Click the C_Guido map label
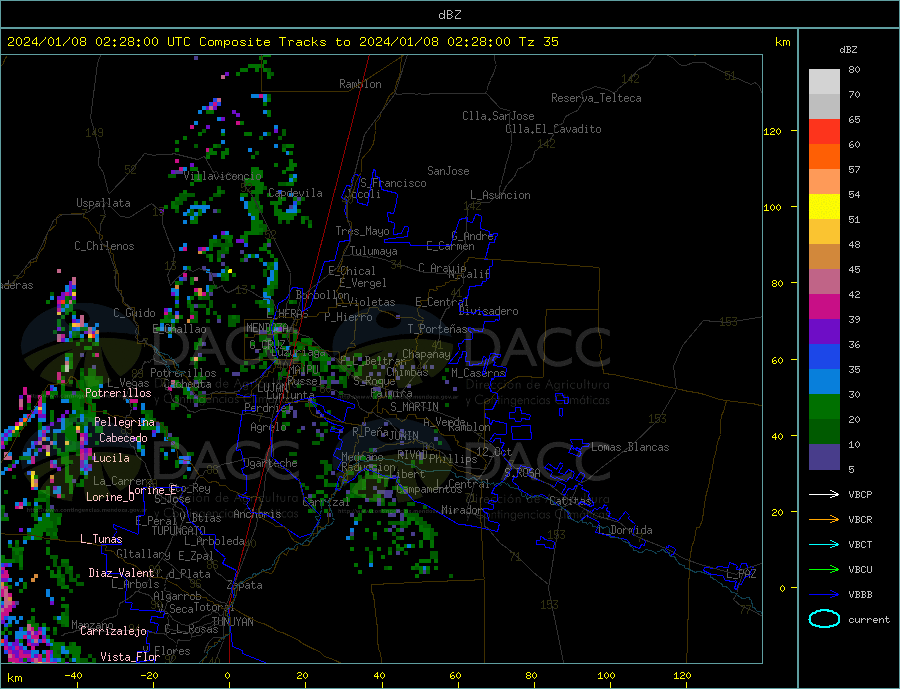900x689 pixels. pyautogui.click(x=134, y=313)
